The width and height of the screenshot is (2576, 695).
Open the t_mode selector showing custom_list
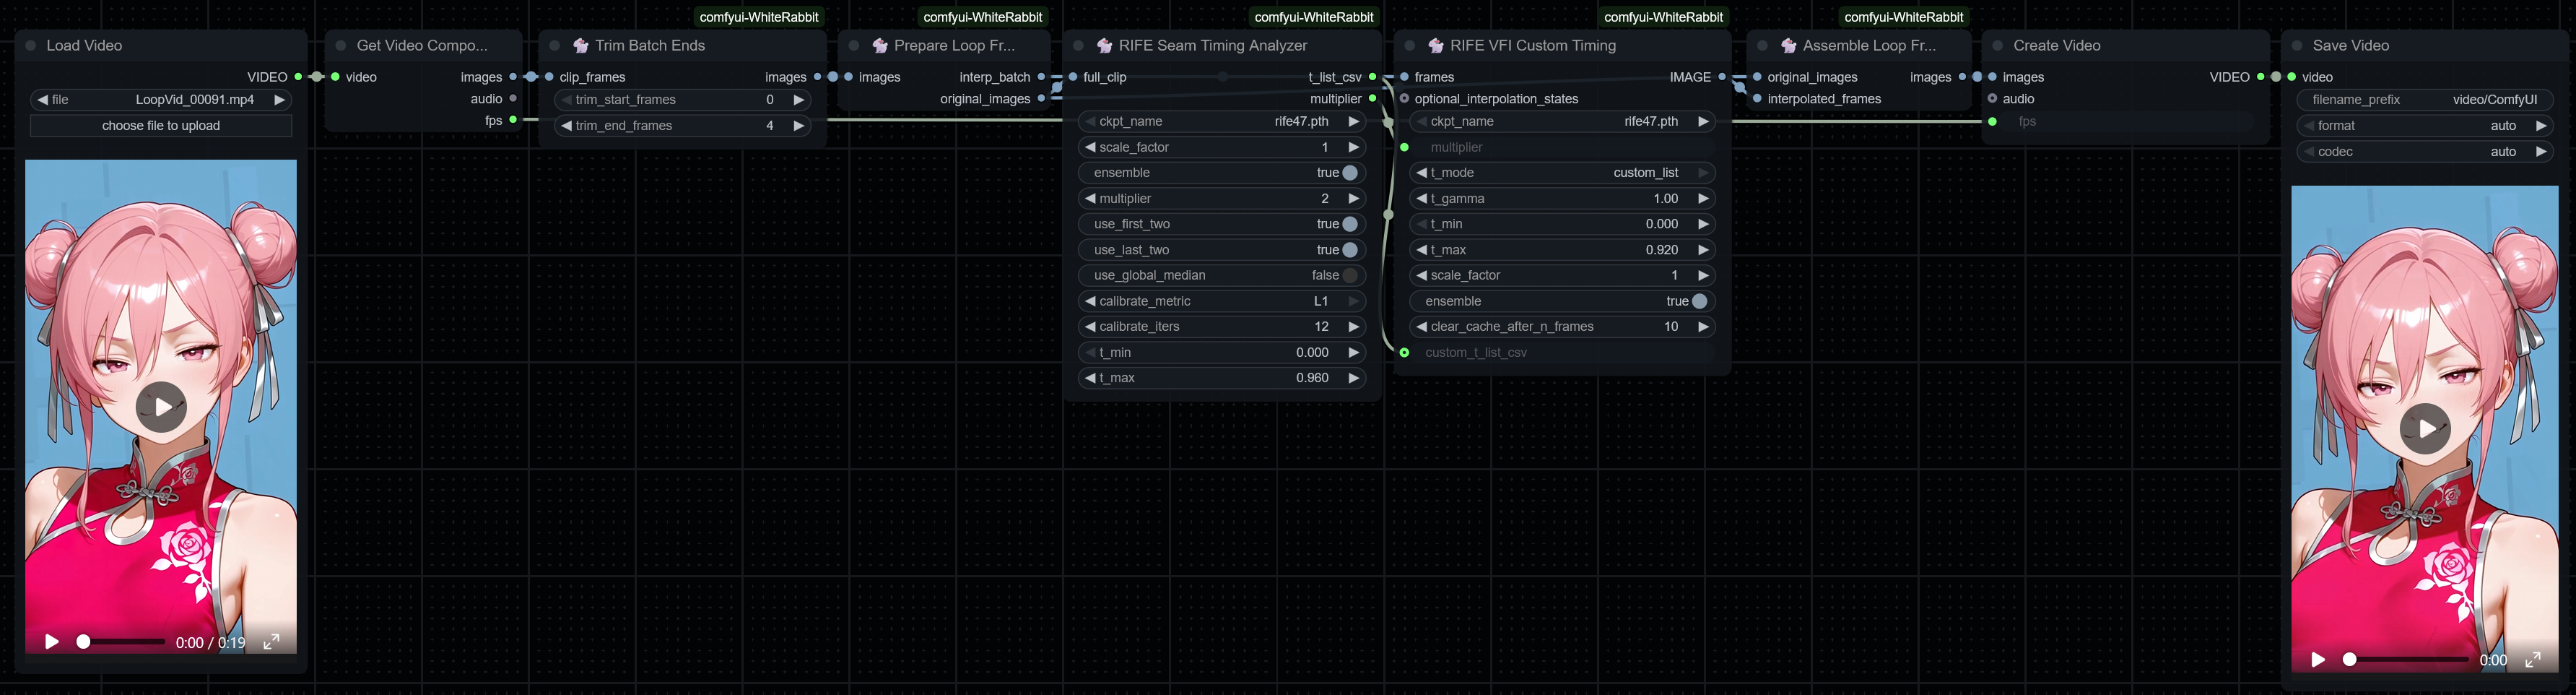point(1563,172)
